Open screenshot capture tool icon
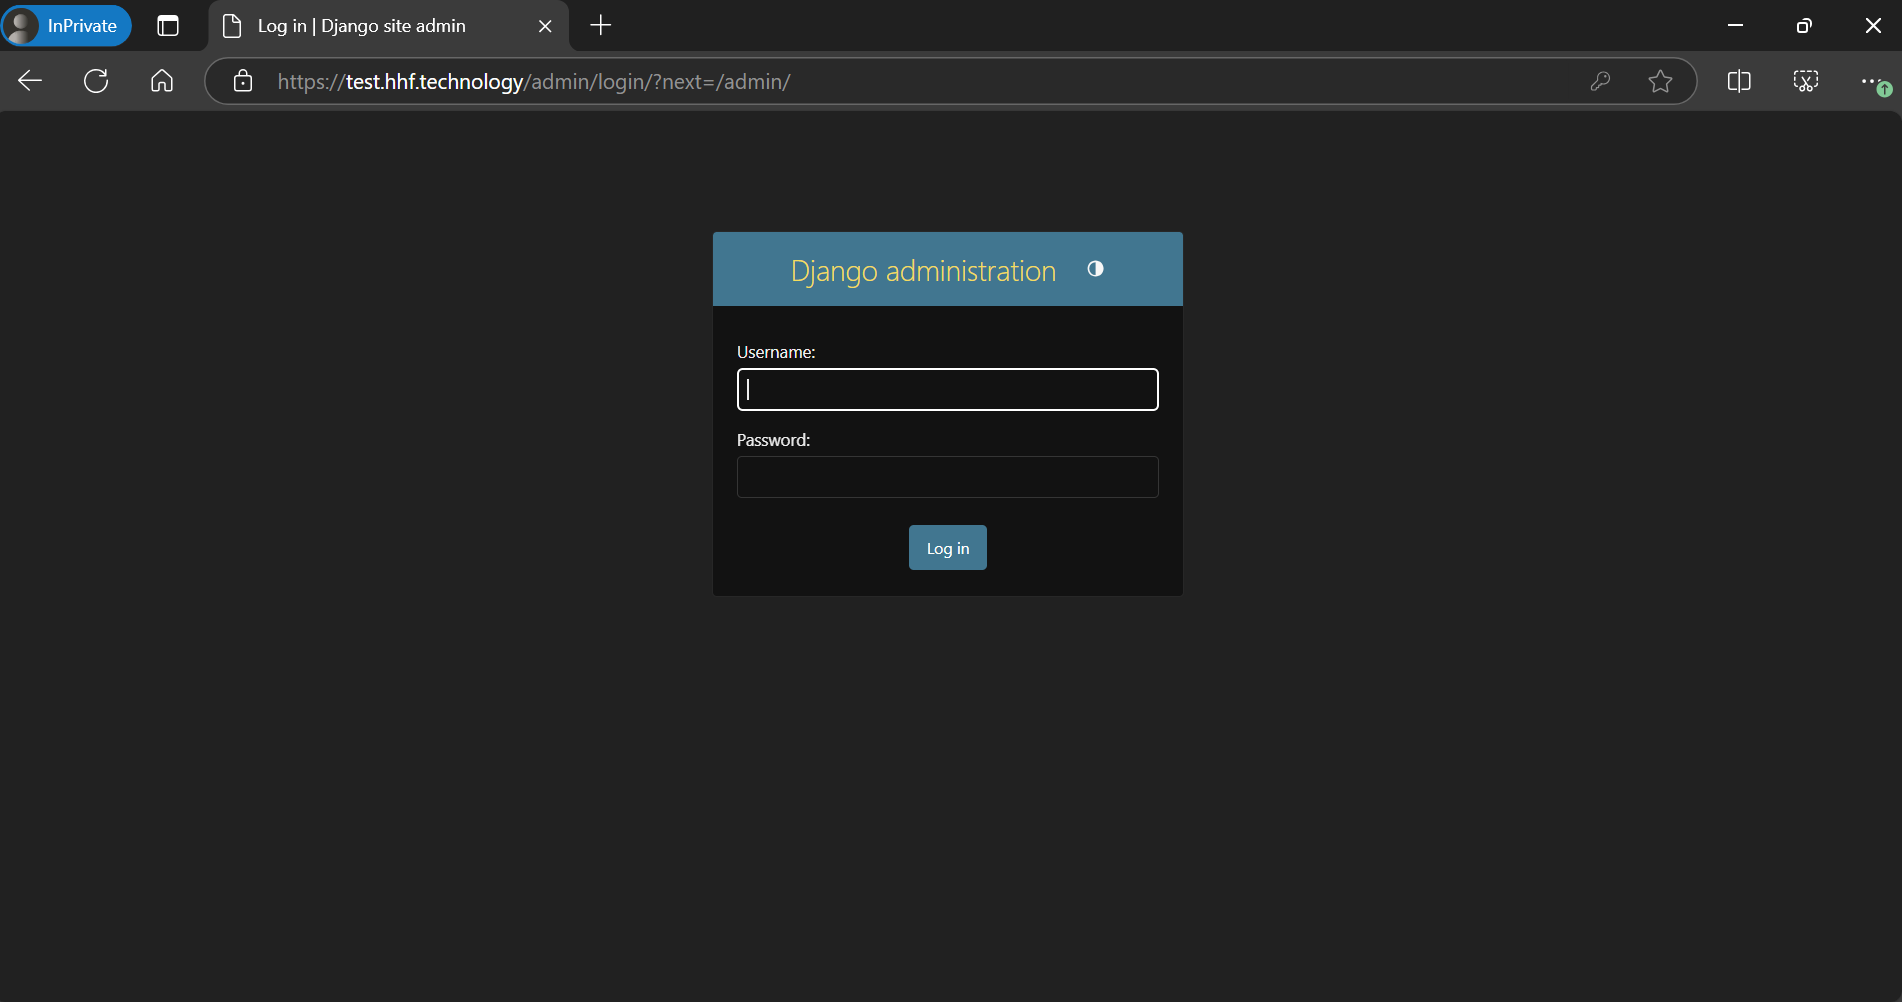The height and width of the screenshot is (1002, 1902). pyautogui.click(x=1805, y=81)
